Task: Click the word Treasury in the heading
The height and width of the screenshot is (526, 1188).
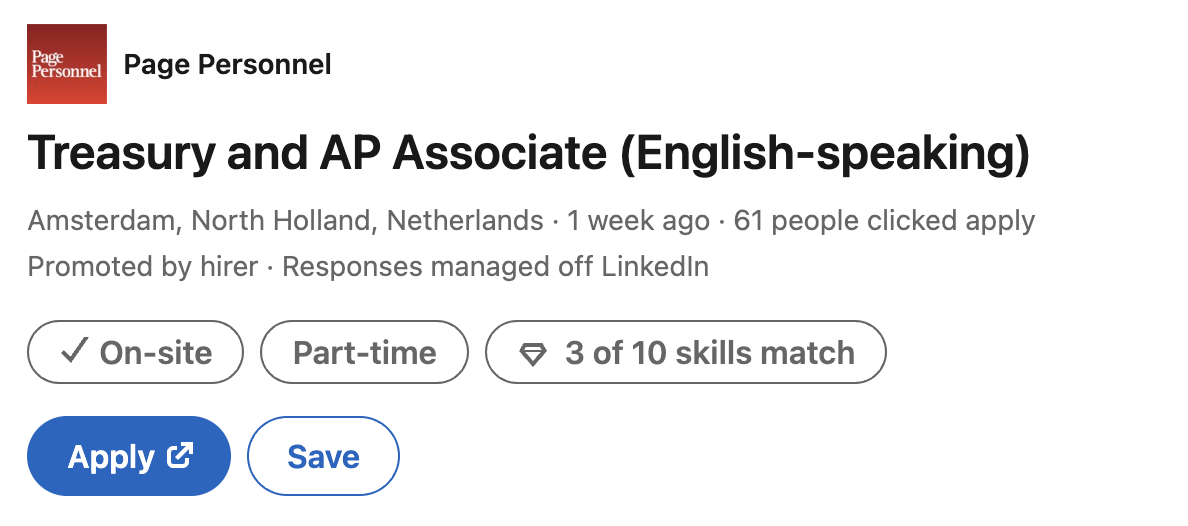Action: tap(121, 153)
